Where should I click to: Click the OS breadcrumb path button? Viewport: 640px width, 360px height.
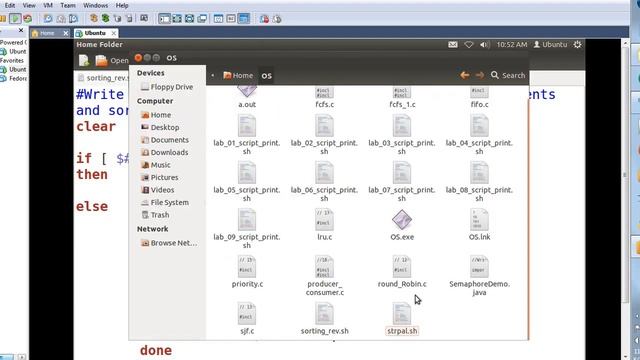pyautogui.click(x=267, y=76)
